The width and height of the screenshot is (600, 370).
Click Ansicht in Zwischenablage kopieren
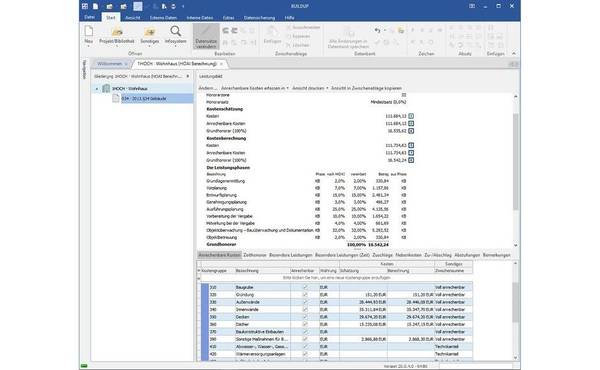tap(366, 88)
